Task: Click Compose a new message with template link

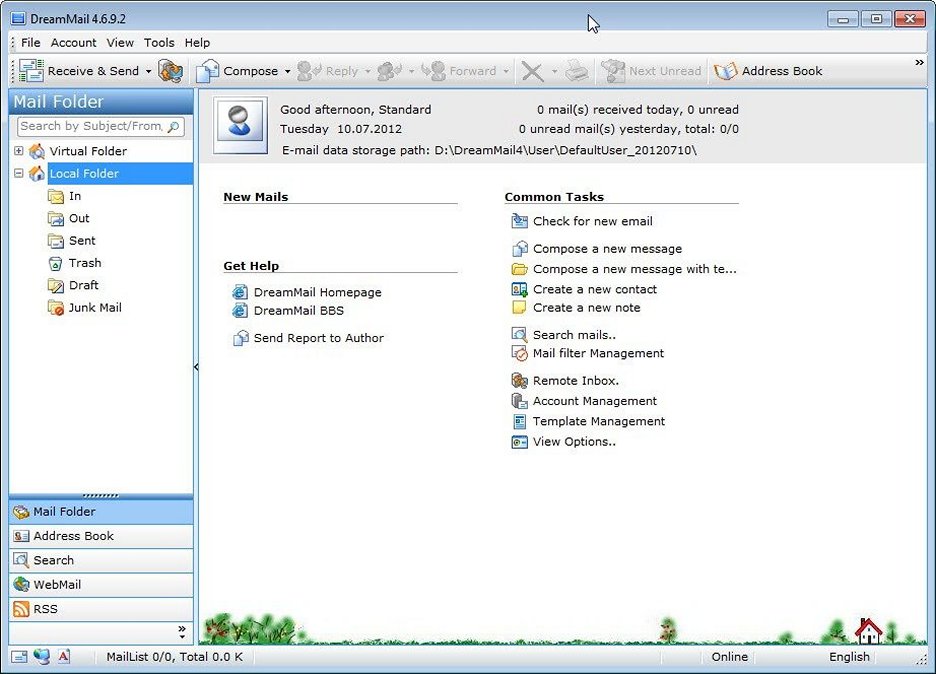Action: (x=635, y=269)
